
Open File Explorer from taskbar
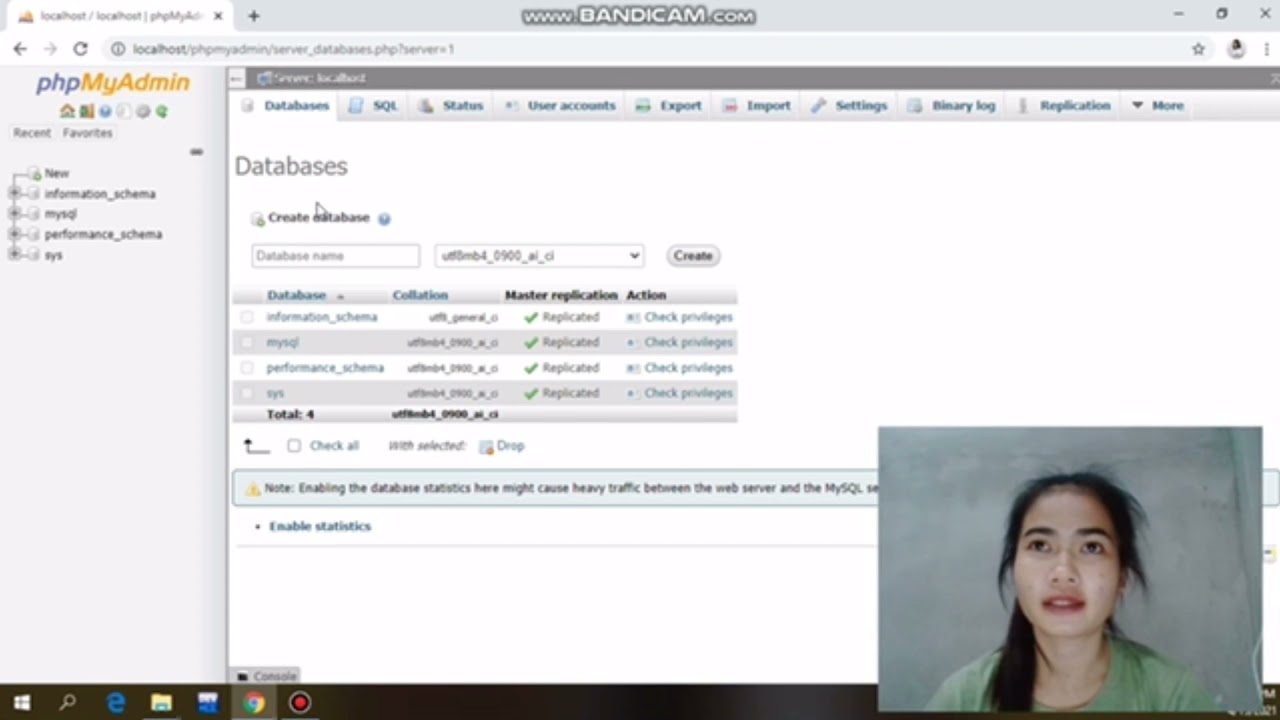pyautogui.click(x=161, y=703)
